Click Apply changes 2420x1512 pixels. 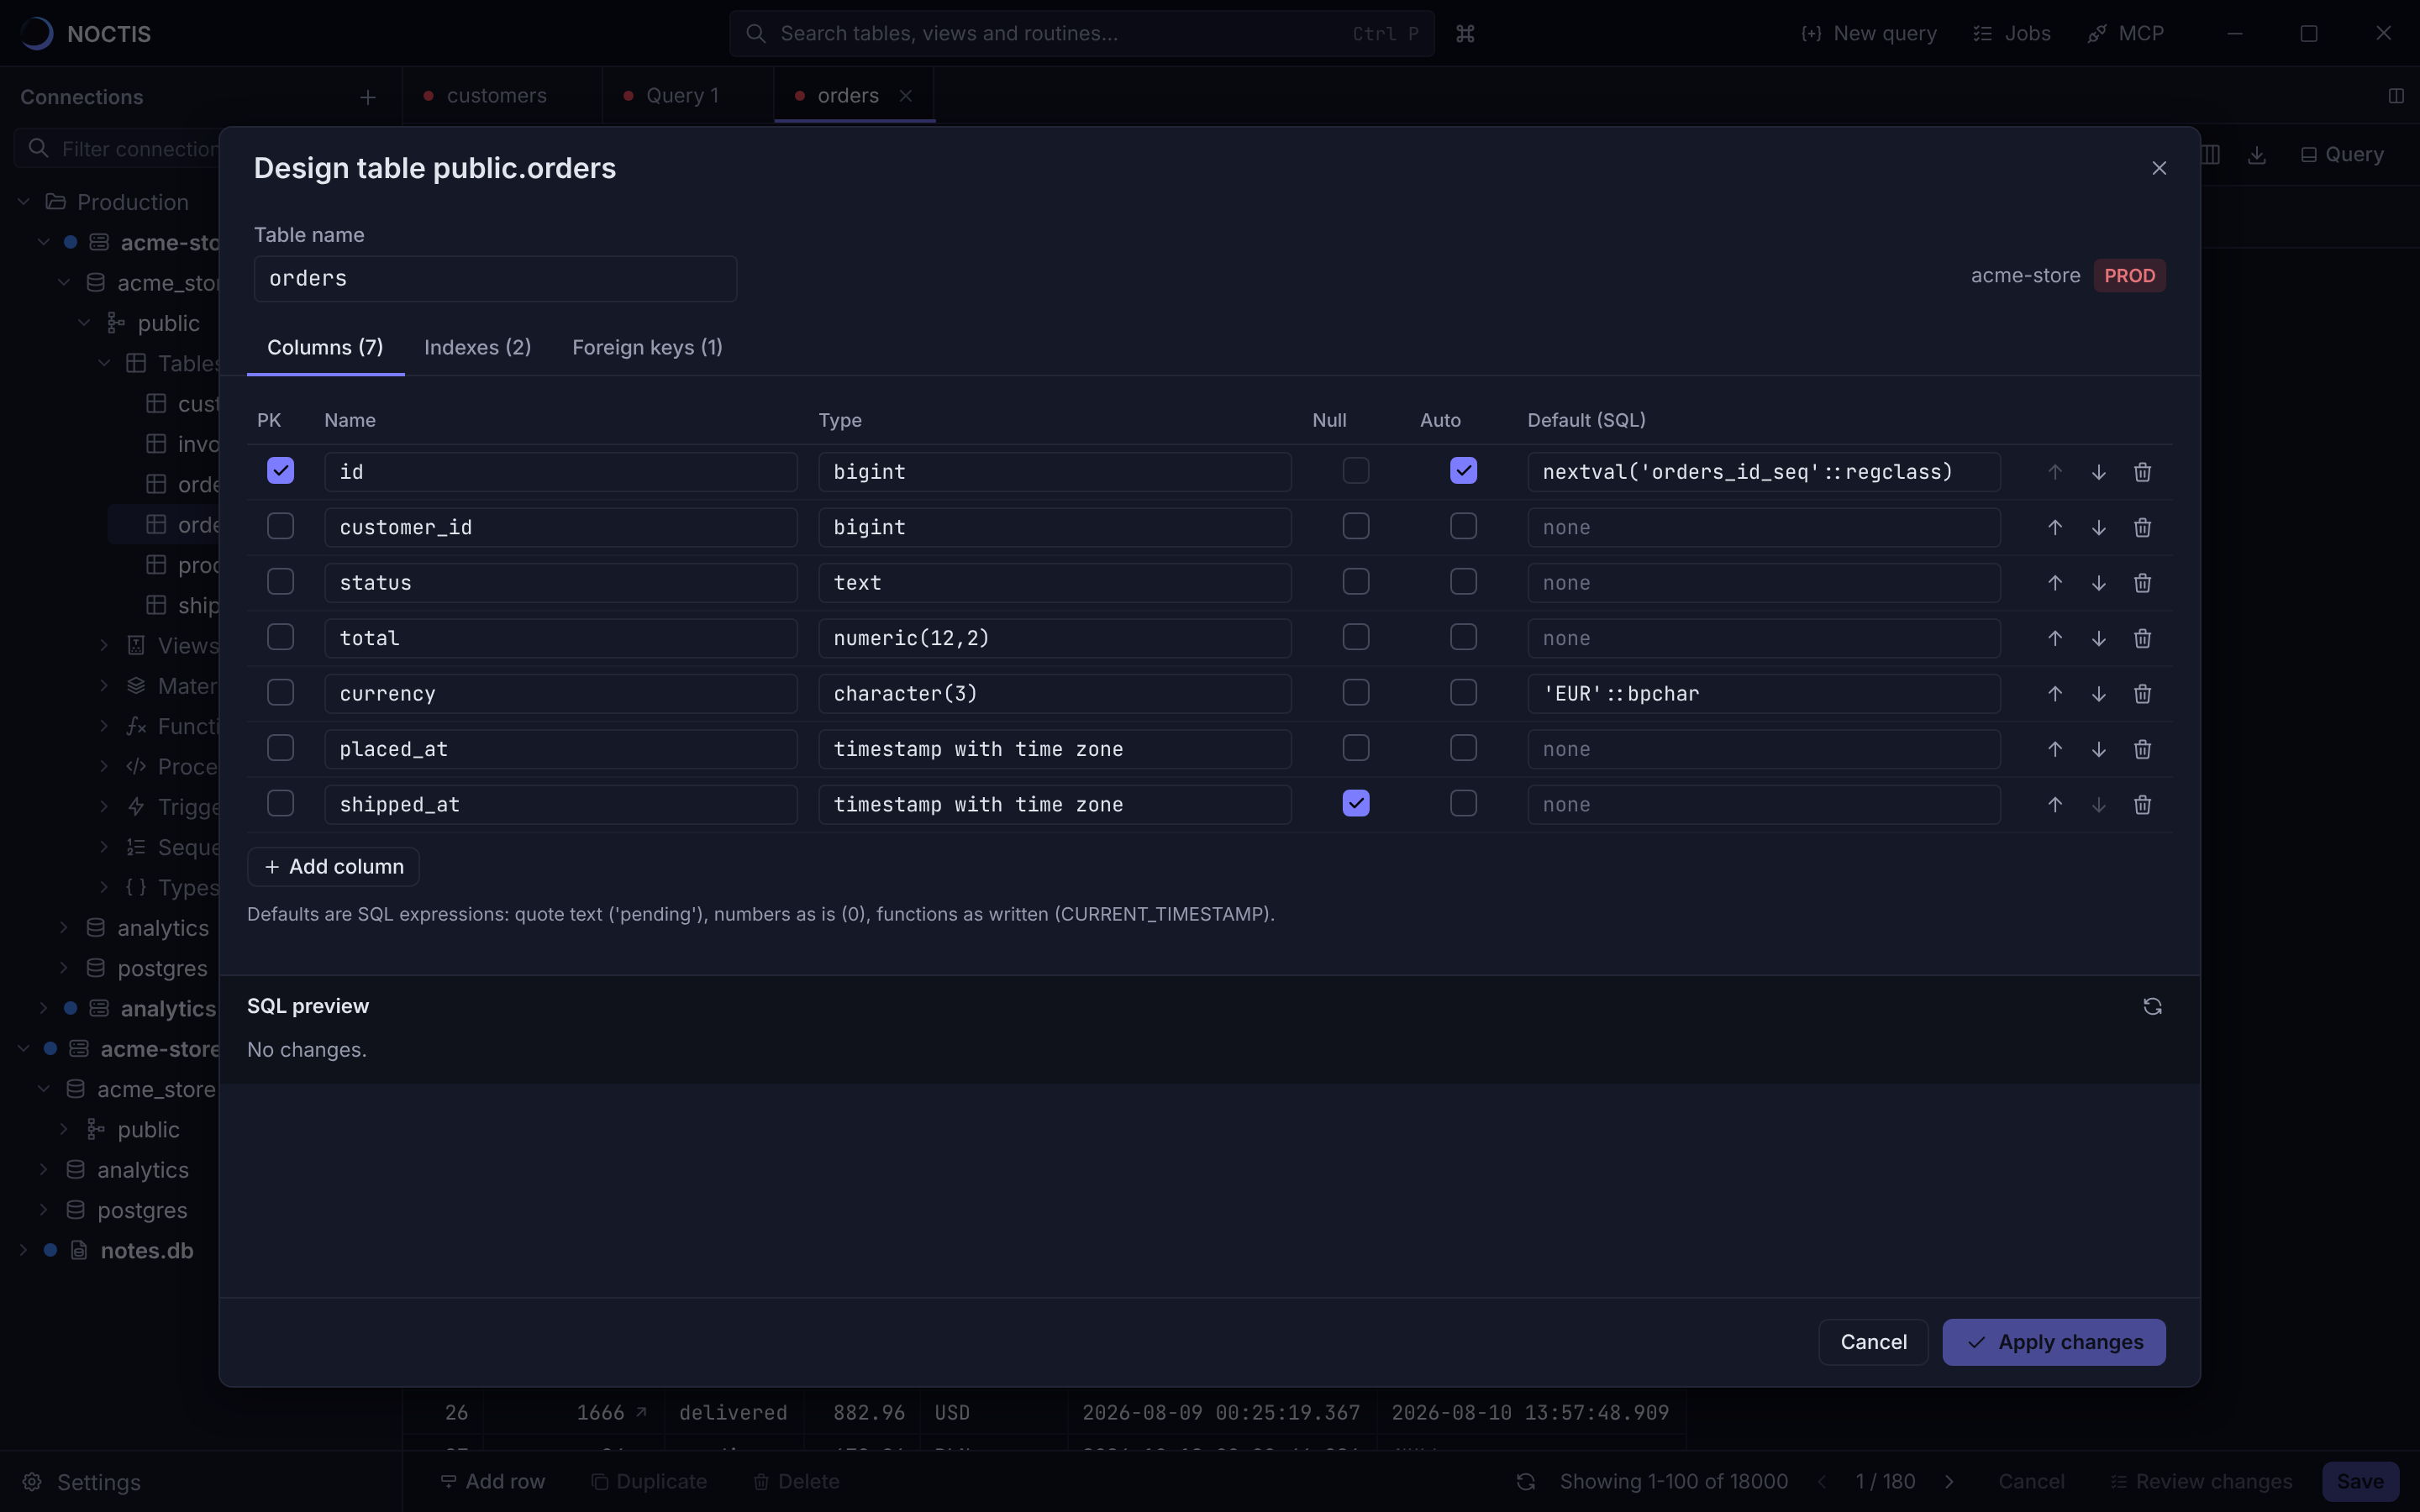click(2053, 1342)
